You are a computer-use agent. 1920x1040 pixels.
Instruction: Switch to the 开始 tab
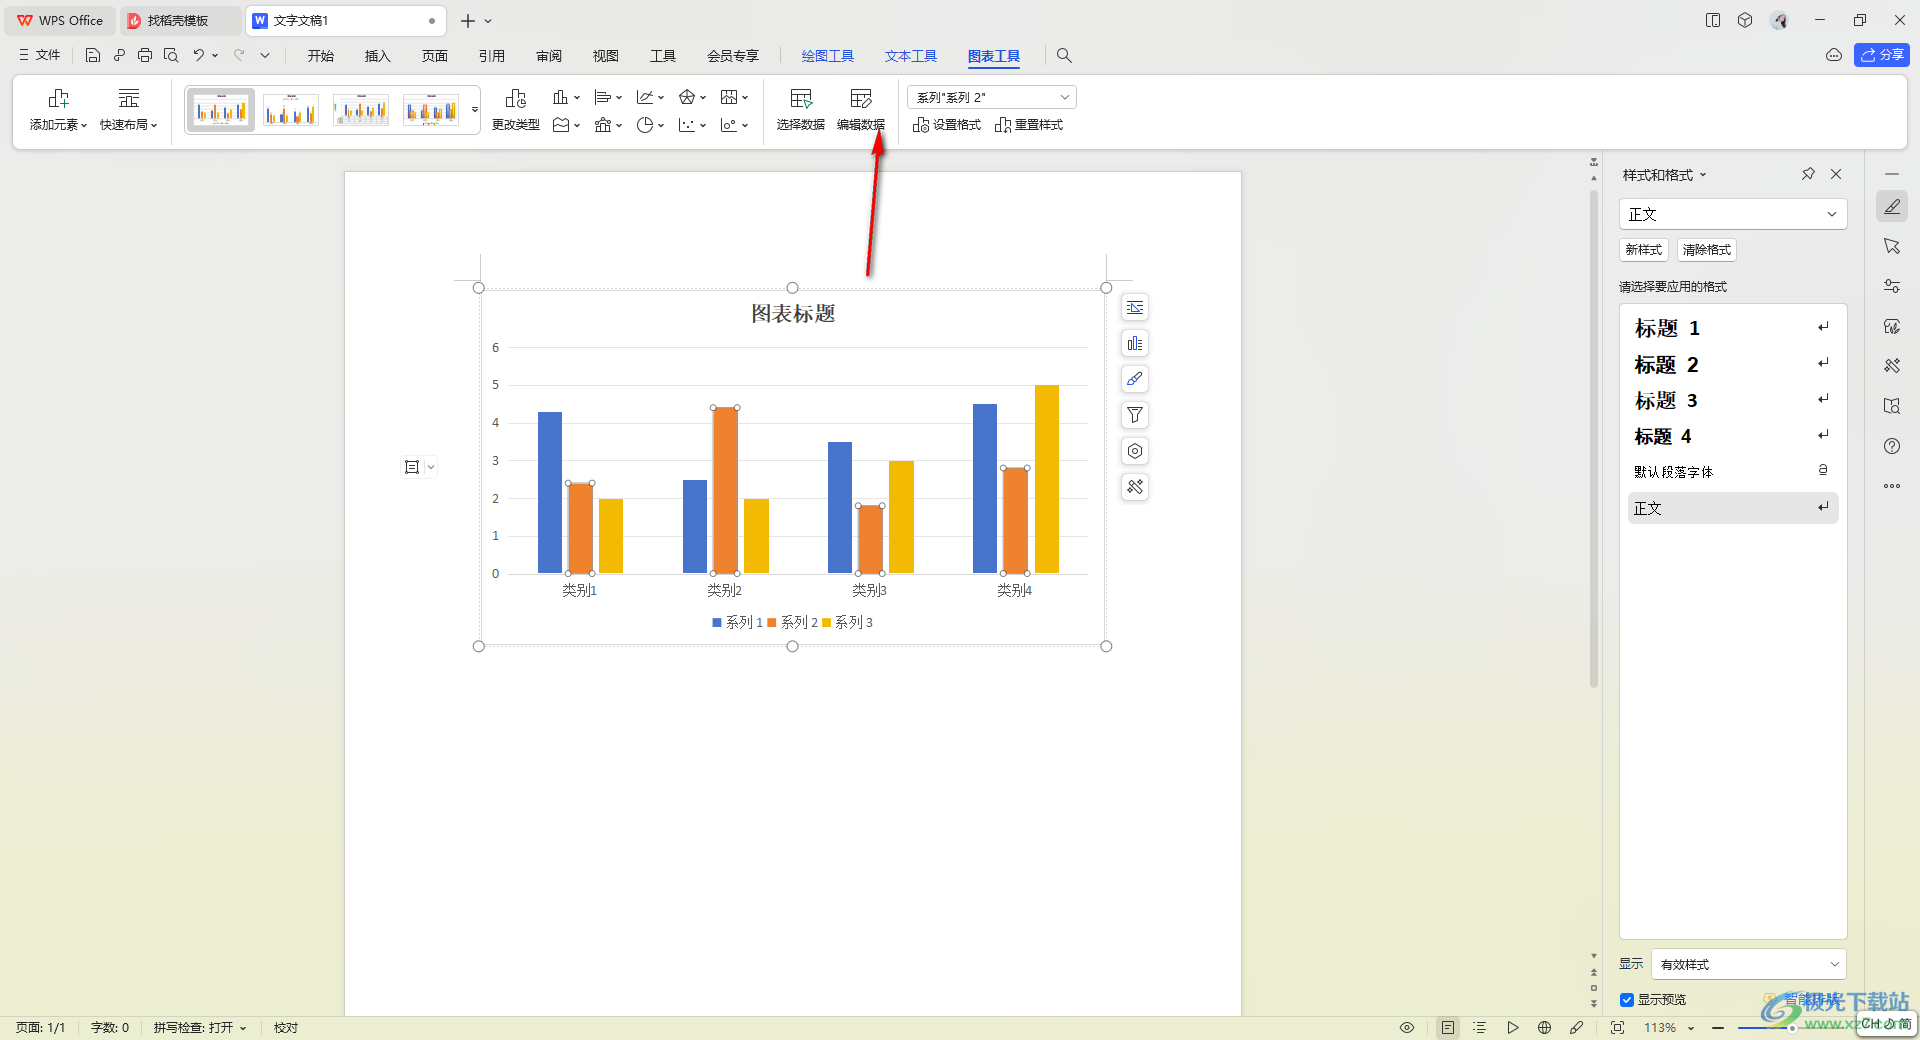pos(321,56)
